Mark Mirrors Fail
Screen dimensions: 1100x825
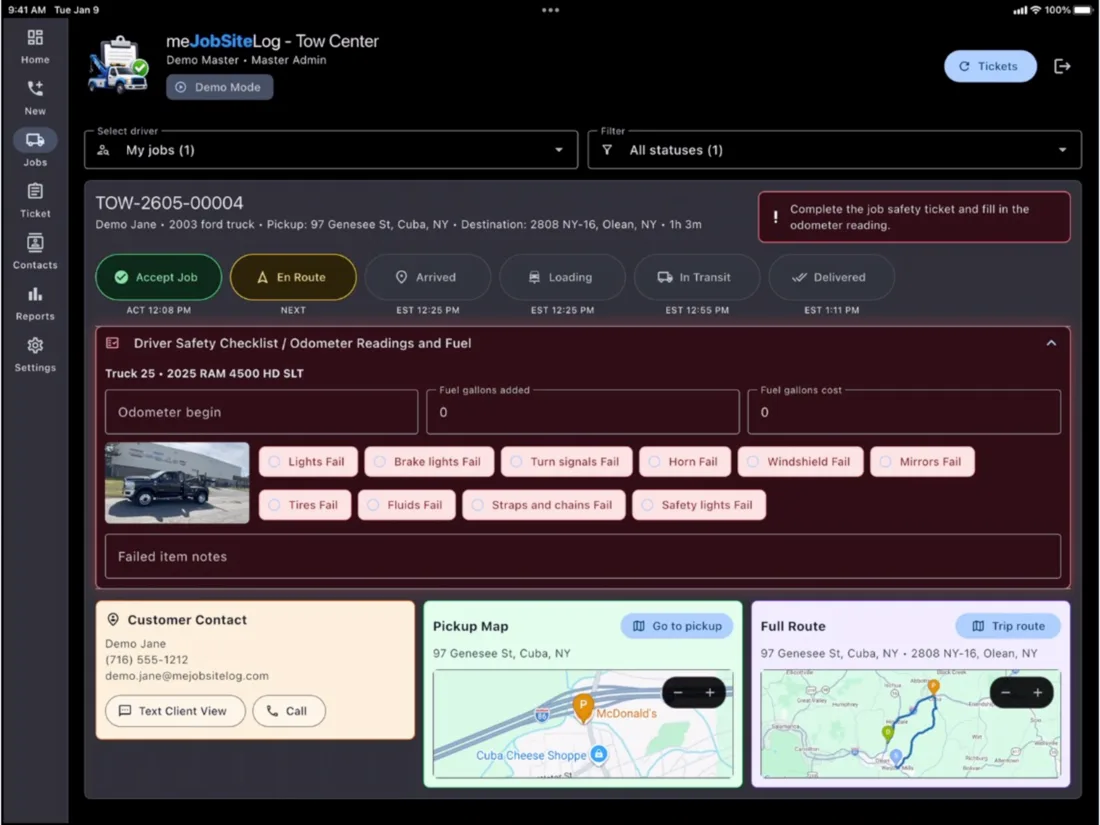click(x=923, y=462)
